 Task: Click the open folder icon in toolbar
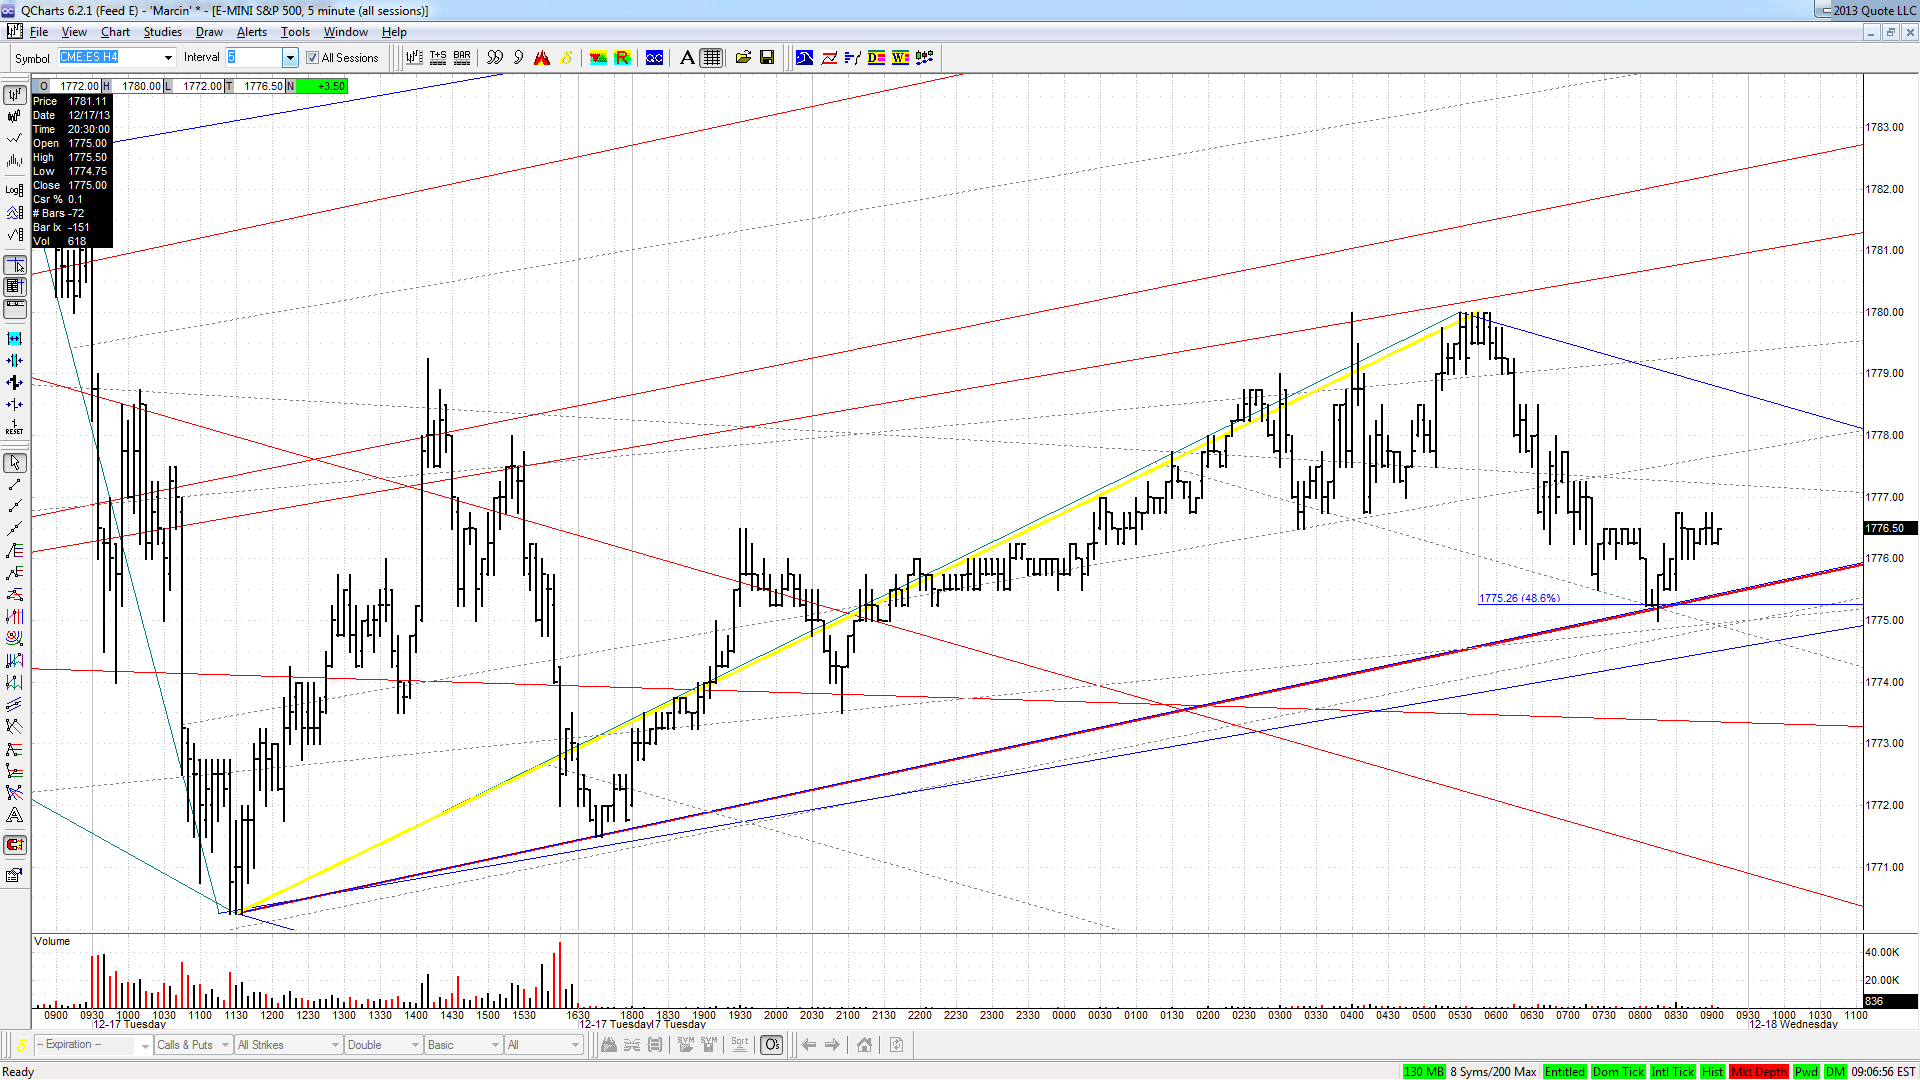pos(743,58)
